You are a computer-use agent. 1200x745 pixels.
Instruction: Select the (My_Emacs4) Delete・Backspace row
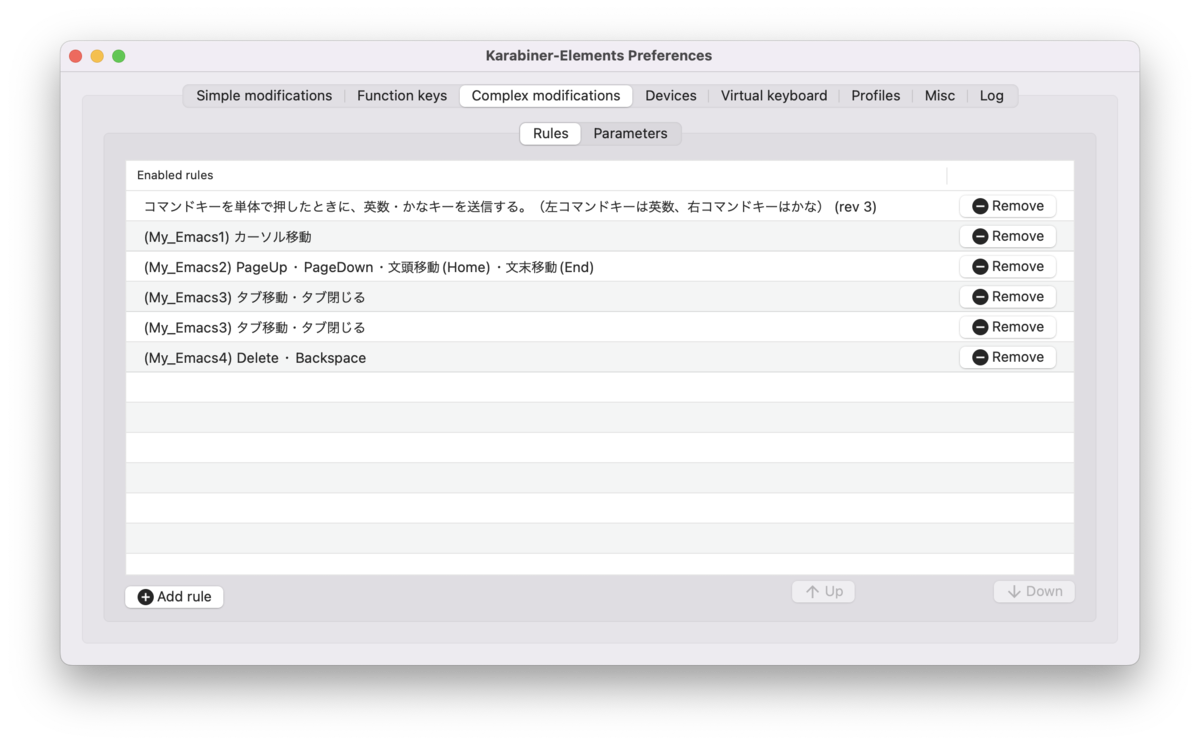pyautogui.click(x=600, y=357)
